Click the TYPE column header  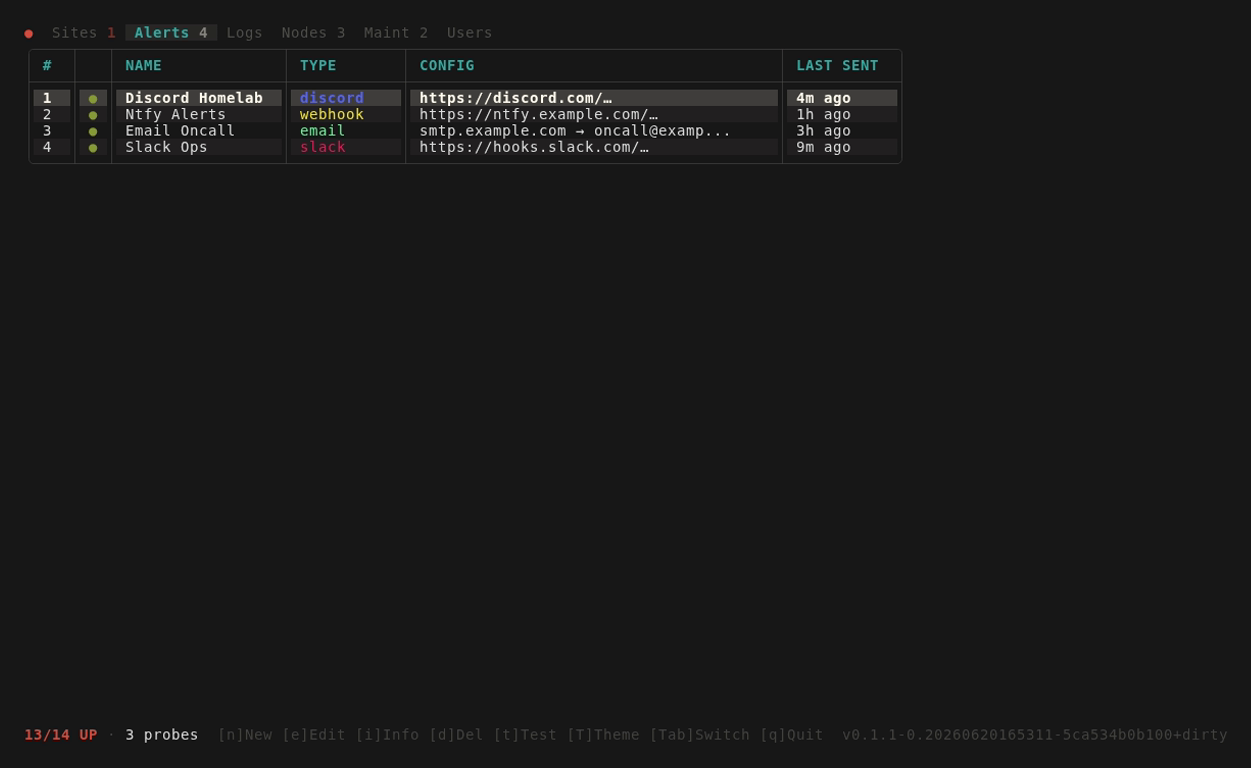pos(318,65)
